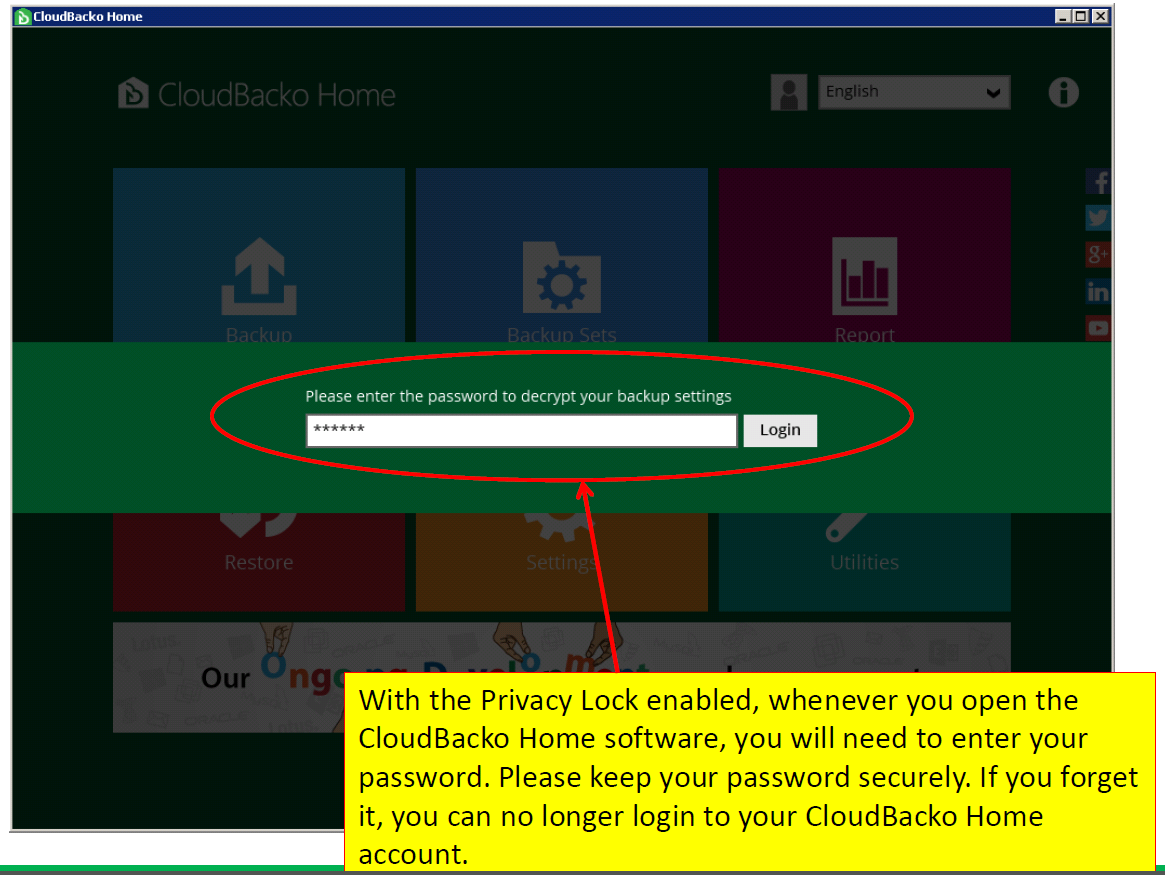
Task: Click the LinkedIn social icon
Action: coord(1099,291)
